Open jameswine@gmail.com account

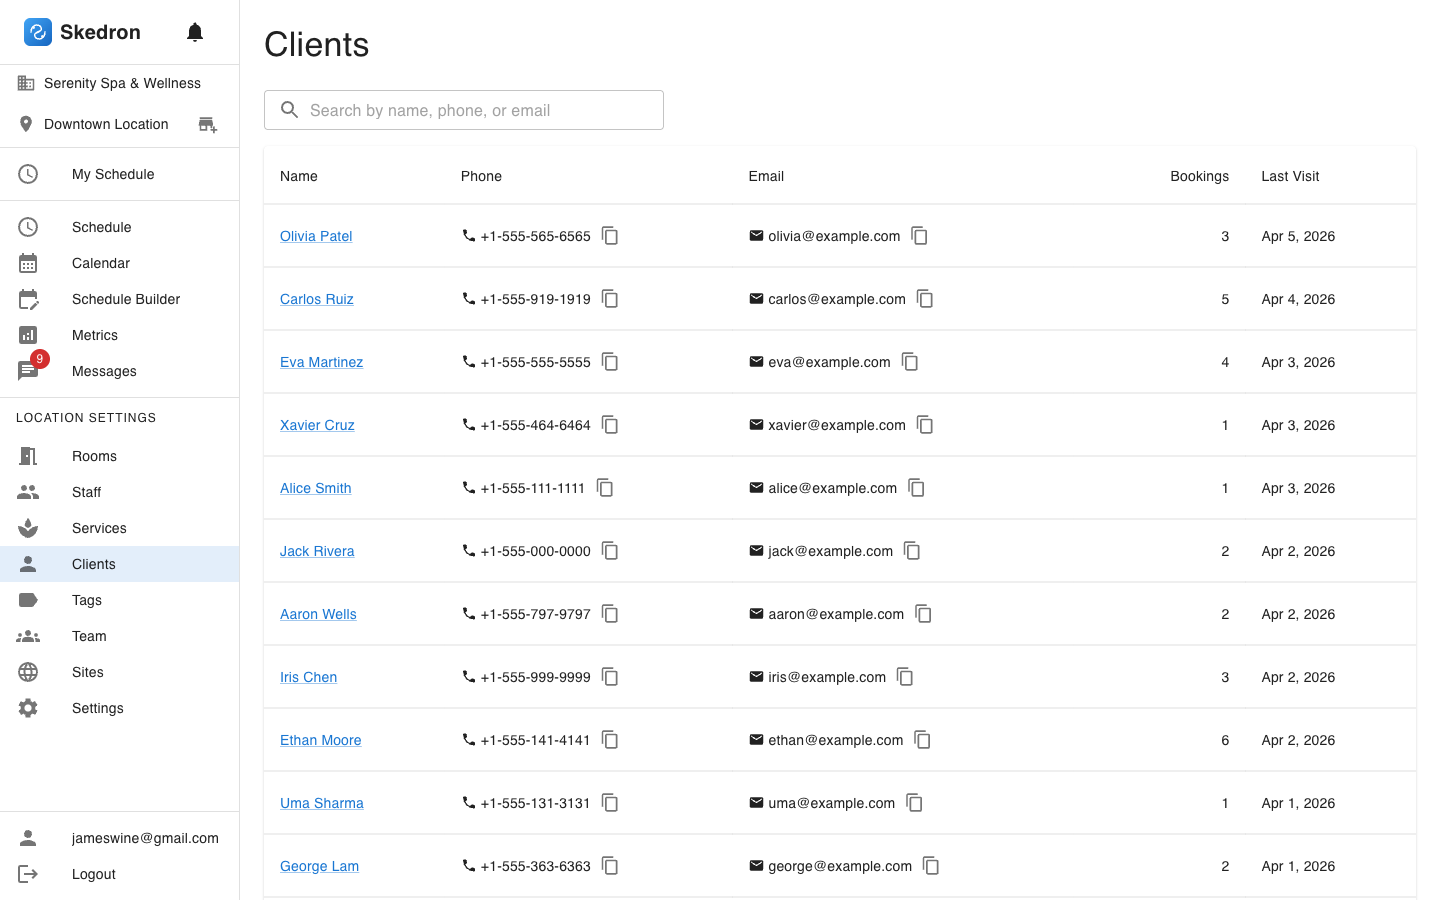pyautogui.click(x=119, y=838)
